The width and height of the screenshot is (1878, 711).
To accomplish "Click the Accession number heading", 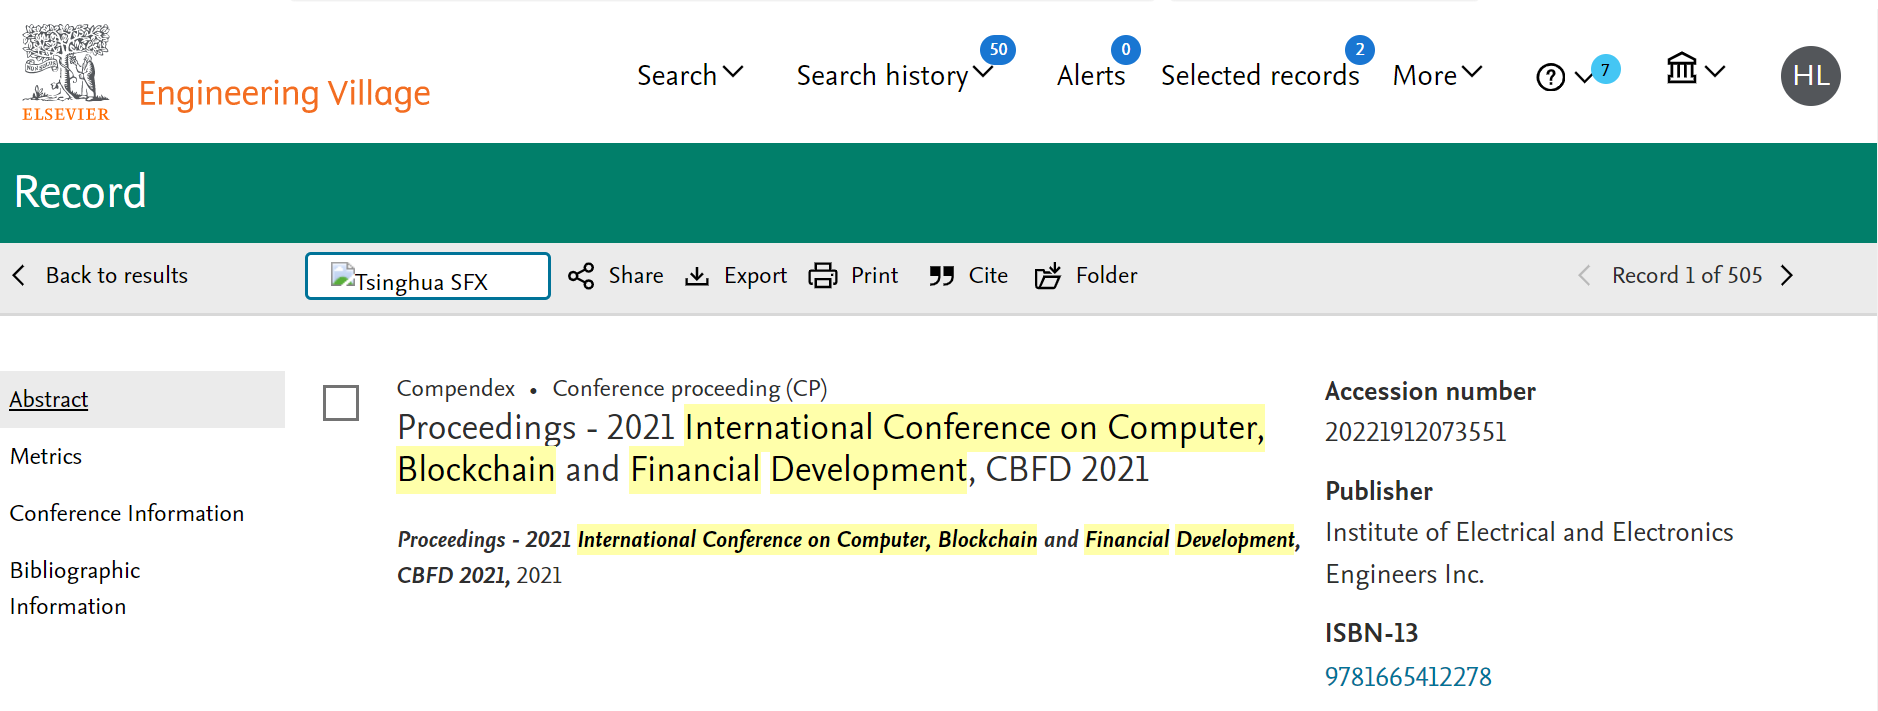I will 1430,391.
